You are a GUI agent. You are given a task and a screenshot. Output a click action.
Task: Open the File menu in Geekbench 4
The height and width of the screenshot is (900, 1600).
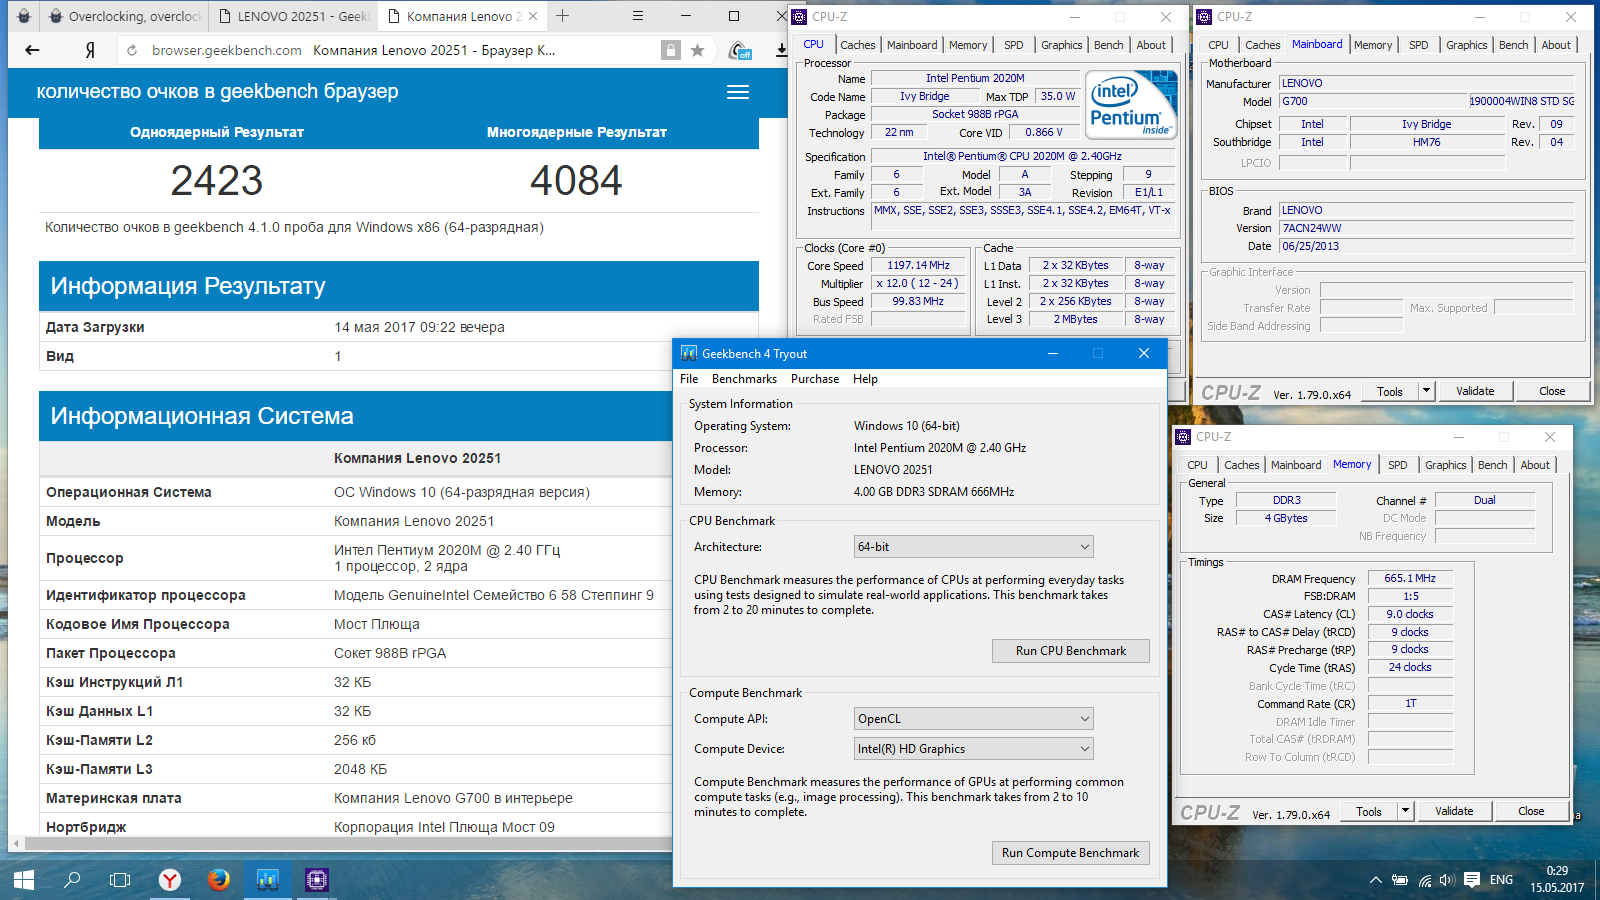point(689,379)
